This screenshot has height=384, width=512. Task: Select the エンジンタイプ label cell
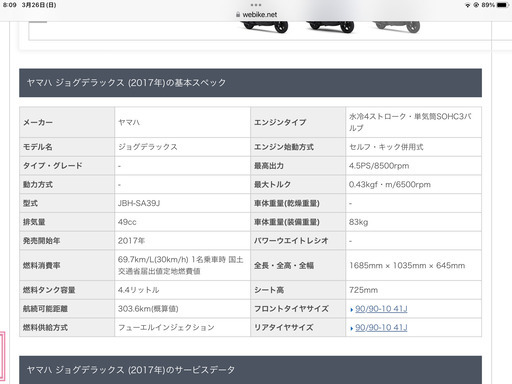(298, 122)
